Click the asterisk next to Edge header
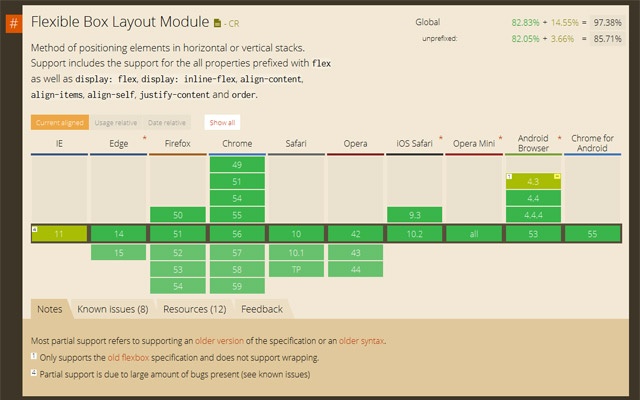The width and height of the screenshot is (640, 400). tap(144, 139)
